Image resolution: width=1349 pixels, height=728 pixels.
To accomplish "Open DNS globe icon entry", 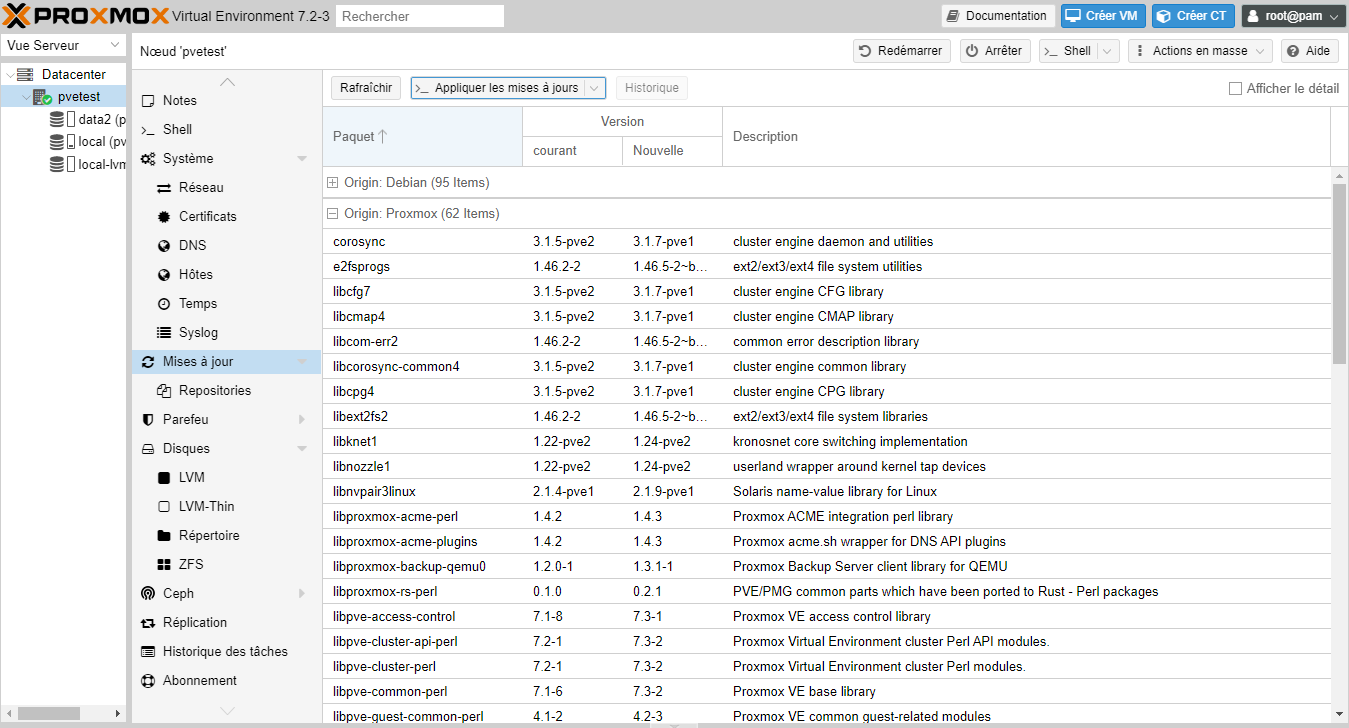I will pyautogui.click(x=164, y=245).
